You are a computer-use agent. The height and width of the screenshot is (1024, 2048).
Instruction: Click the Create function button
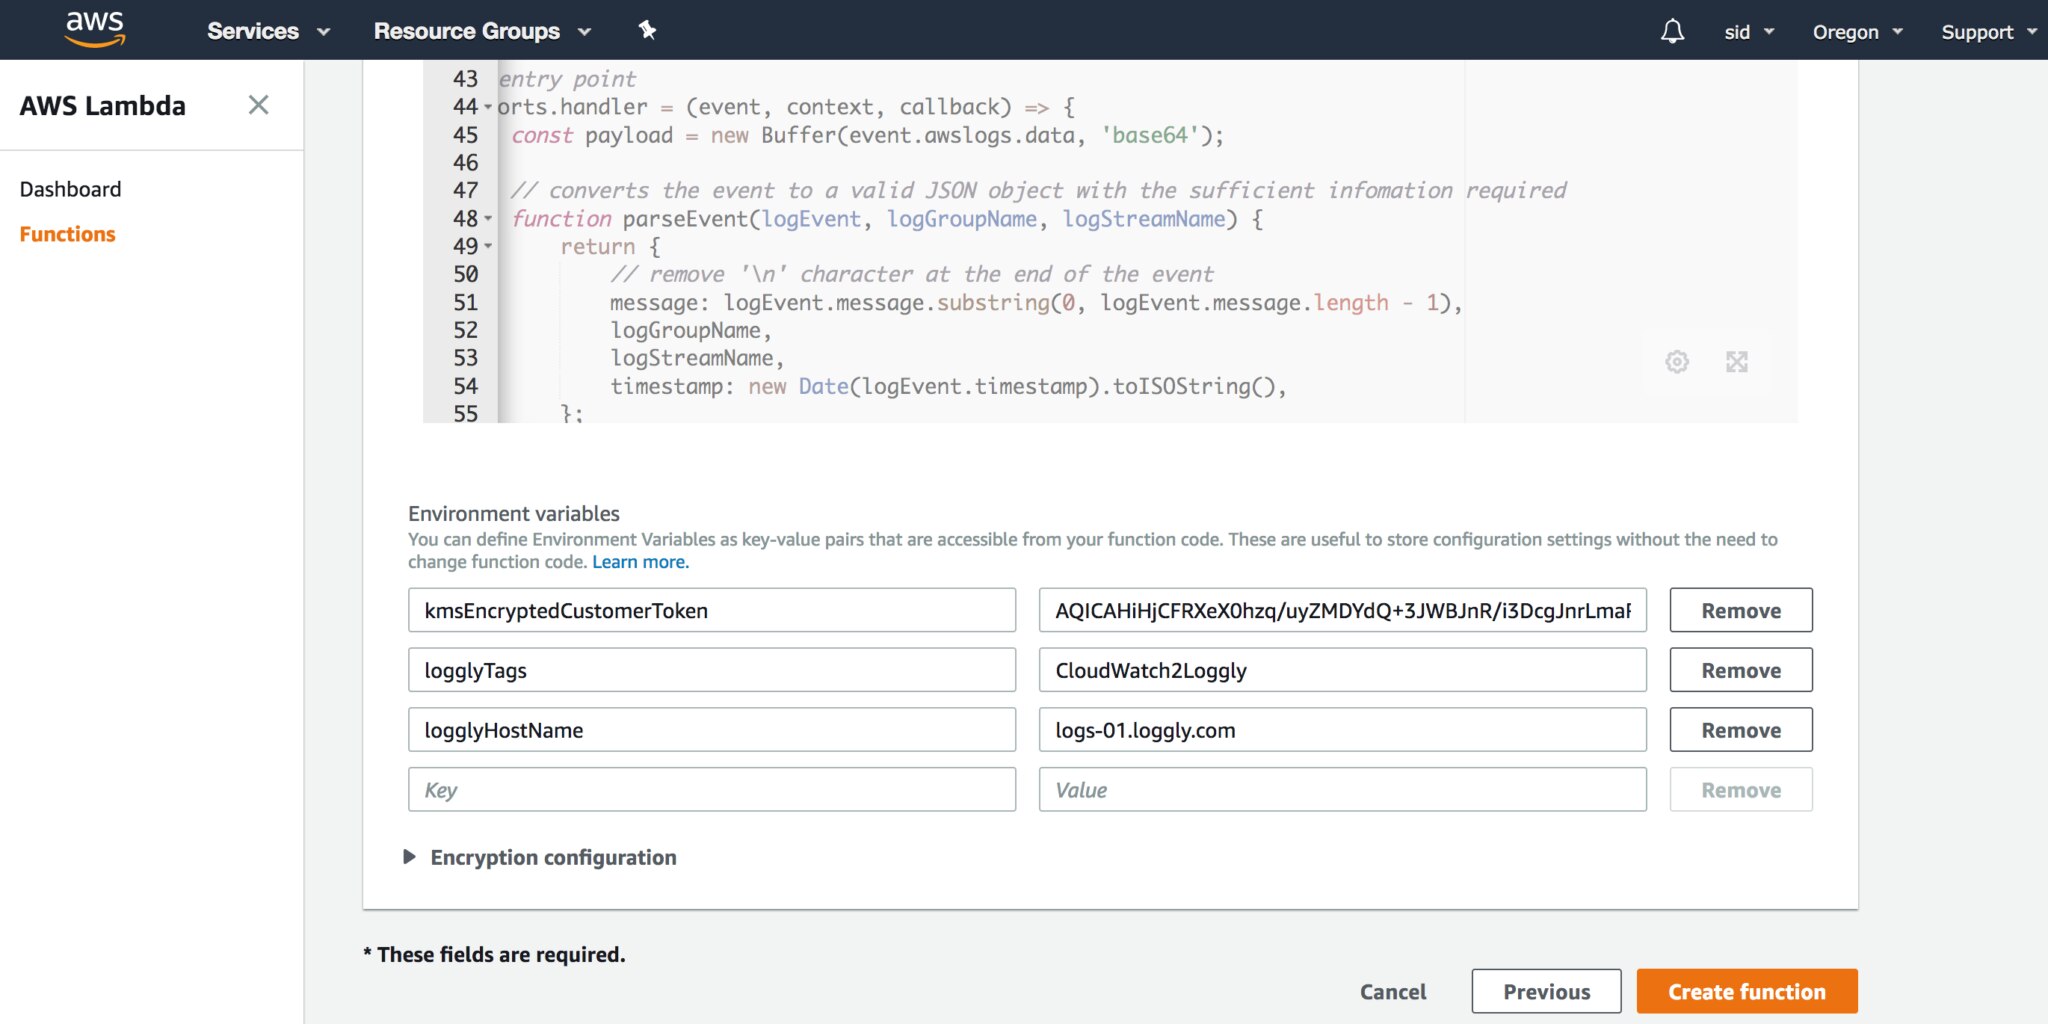coord(1746,991)
